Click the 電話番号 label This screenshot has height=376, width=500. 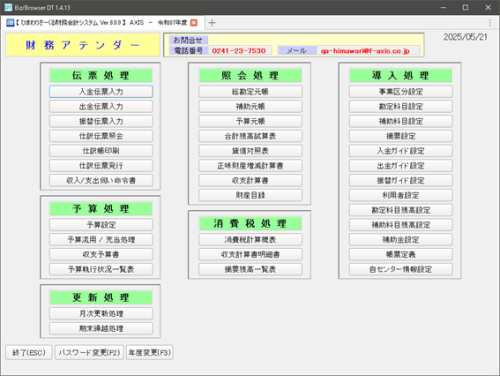click(x=189, y=51)
